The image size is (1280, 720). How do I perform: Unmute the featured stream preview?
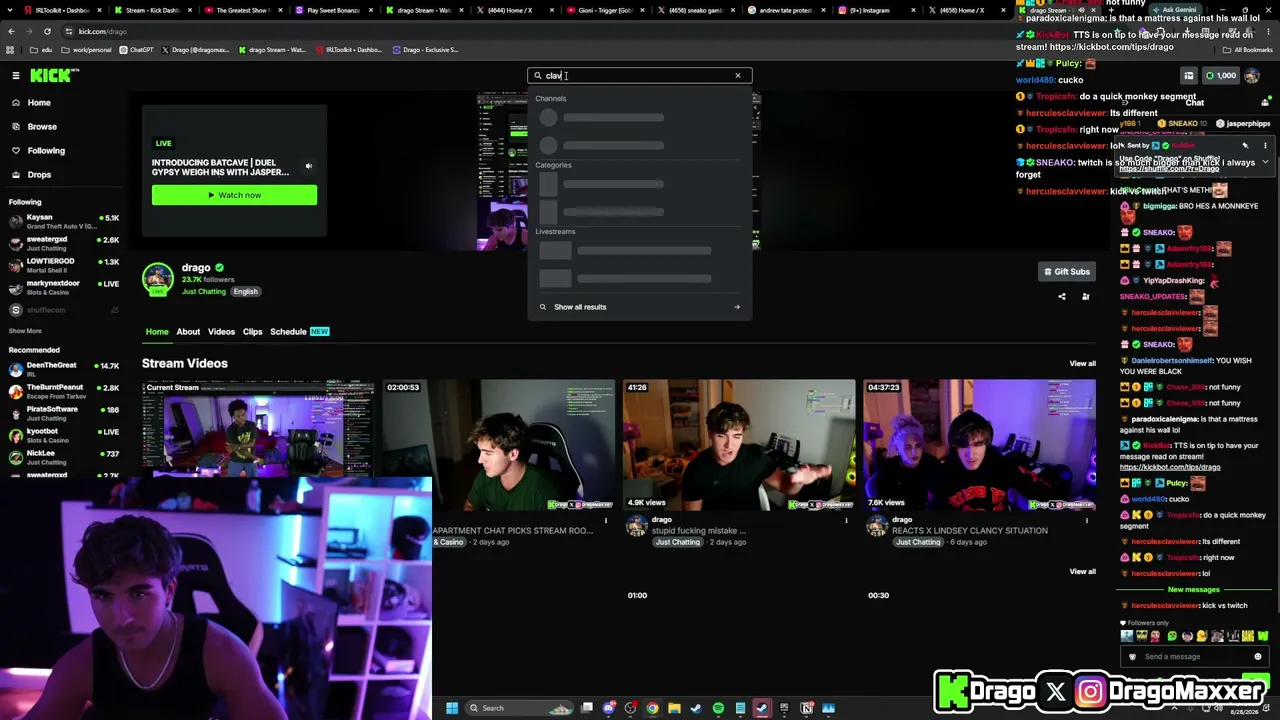[309, 166]
